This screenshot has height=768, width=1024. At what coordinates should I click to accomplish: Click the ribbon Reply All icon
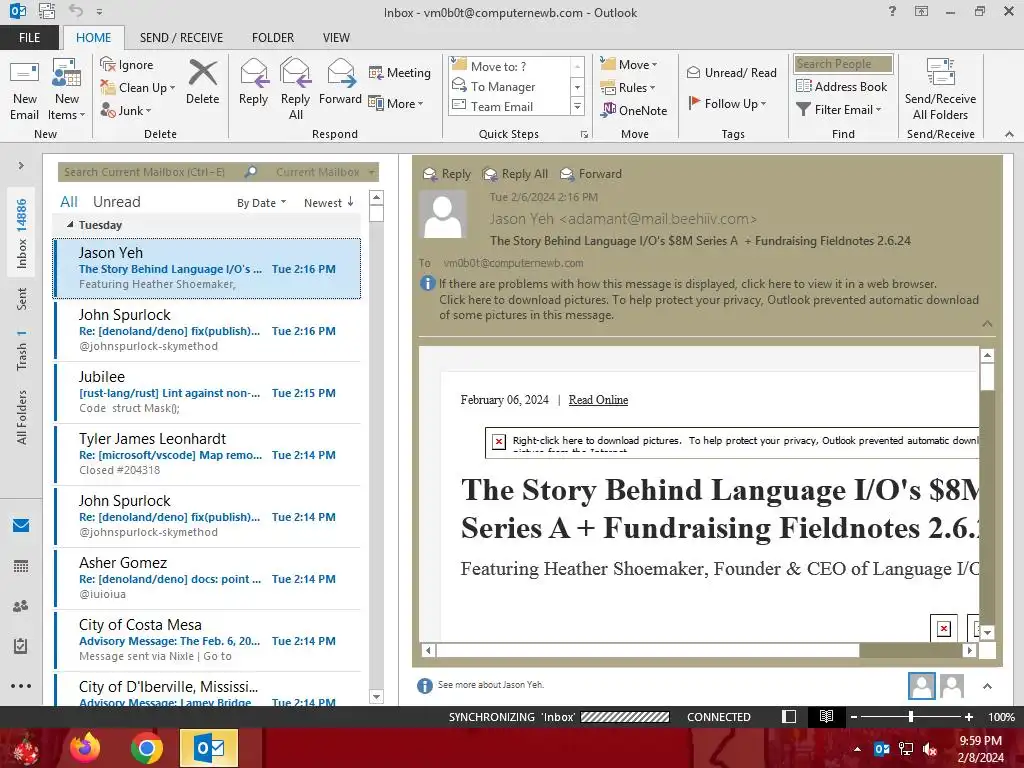[295, 90]
